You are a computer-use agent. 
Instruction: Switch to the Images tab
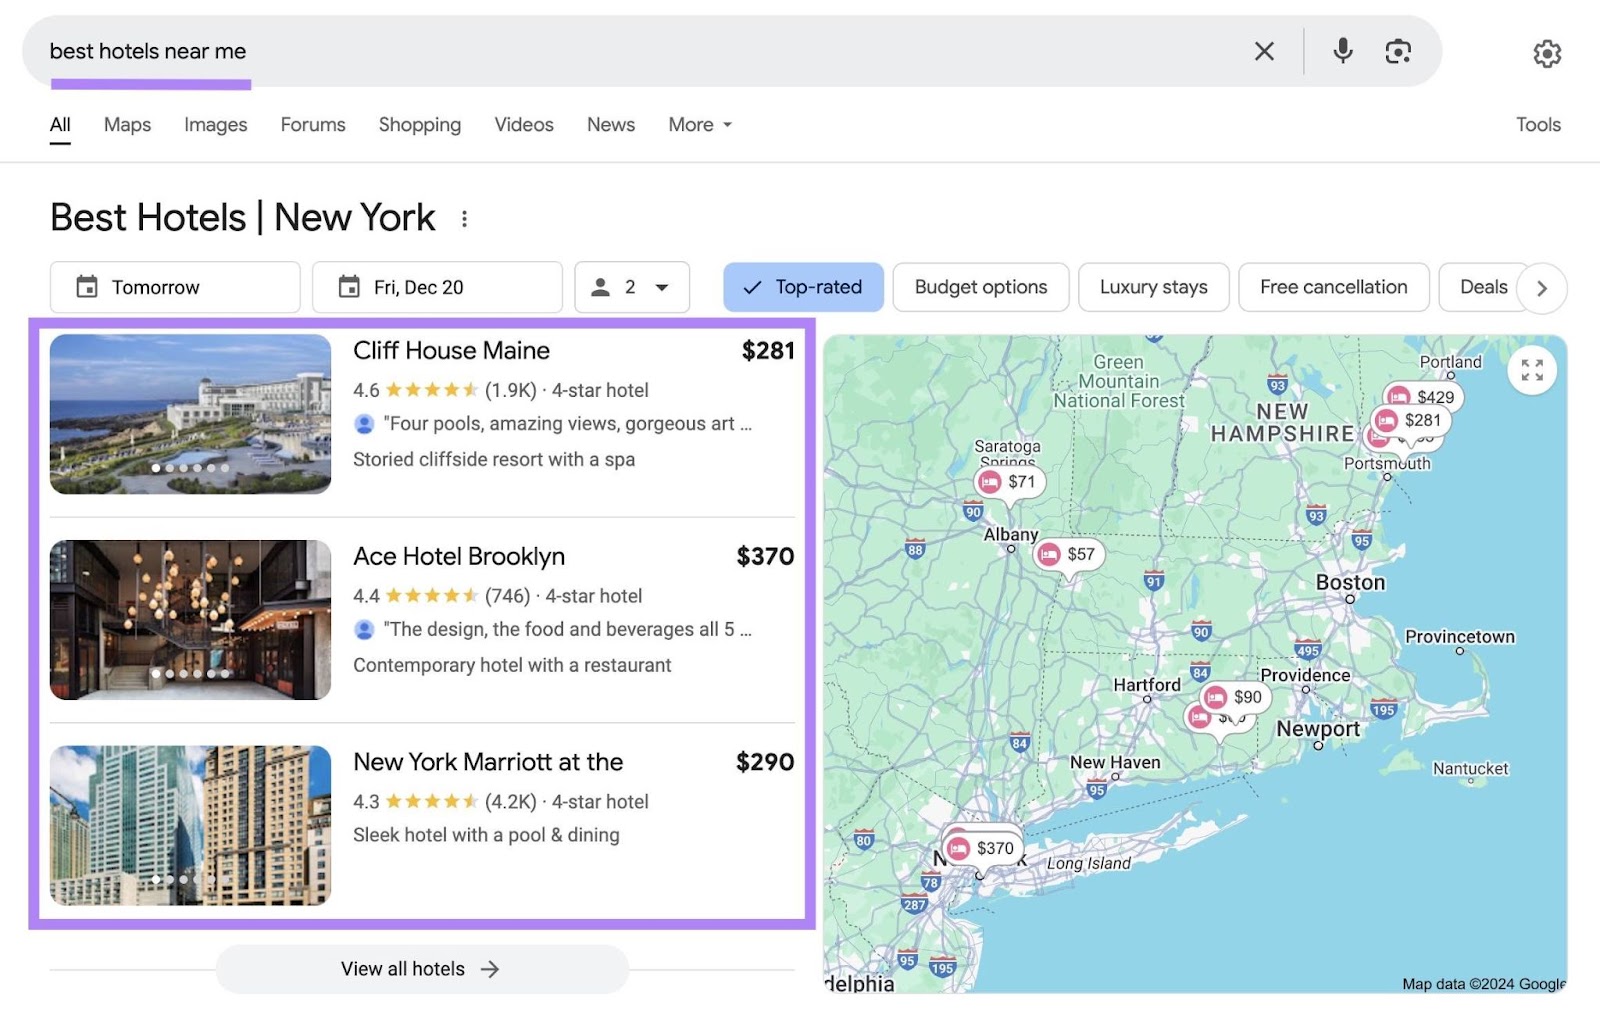(x=215, y=125)
